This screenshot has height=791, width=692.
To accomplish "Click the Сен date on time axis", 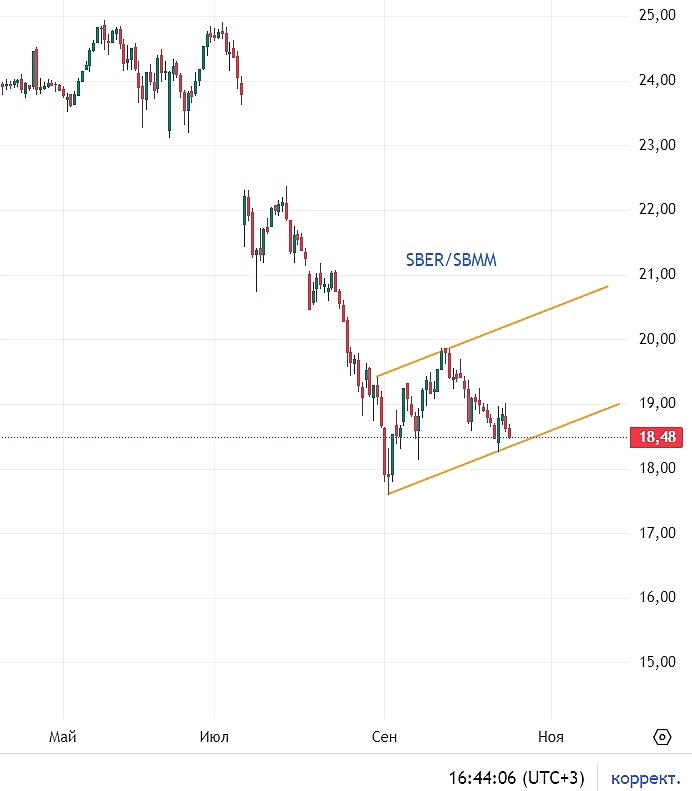I will [384, 737].
